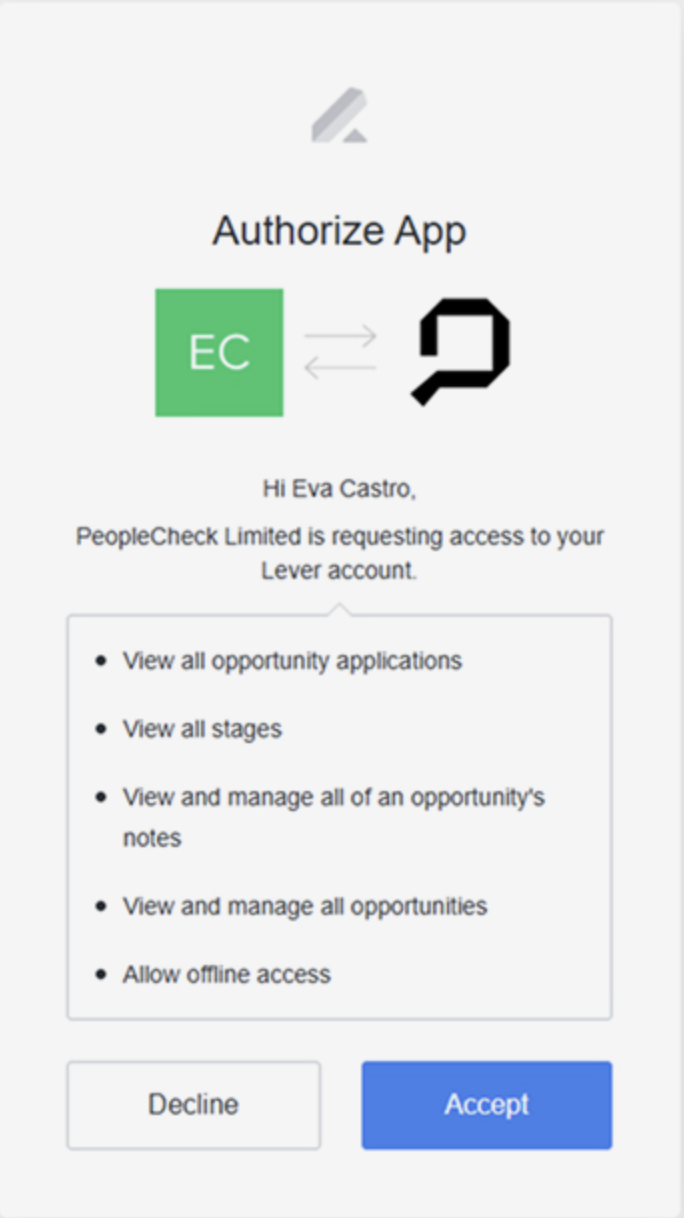Decline the authorization request

(194, 1105)
